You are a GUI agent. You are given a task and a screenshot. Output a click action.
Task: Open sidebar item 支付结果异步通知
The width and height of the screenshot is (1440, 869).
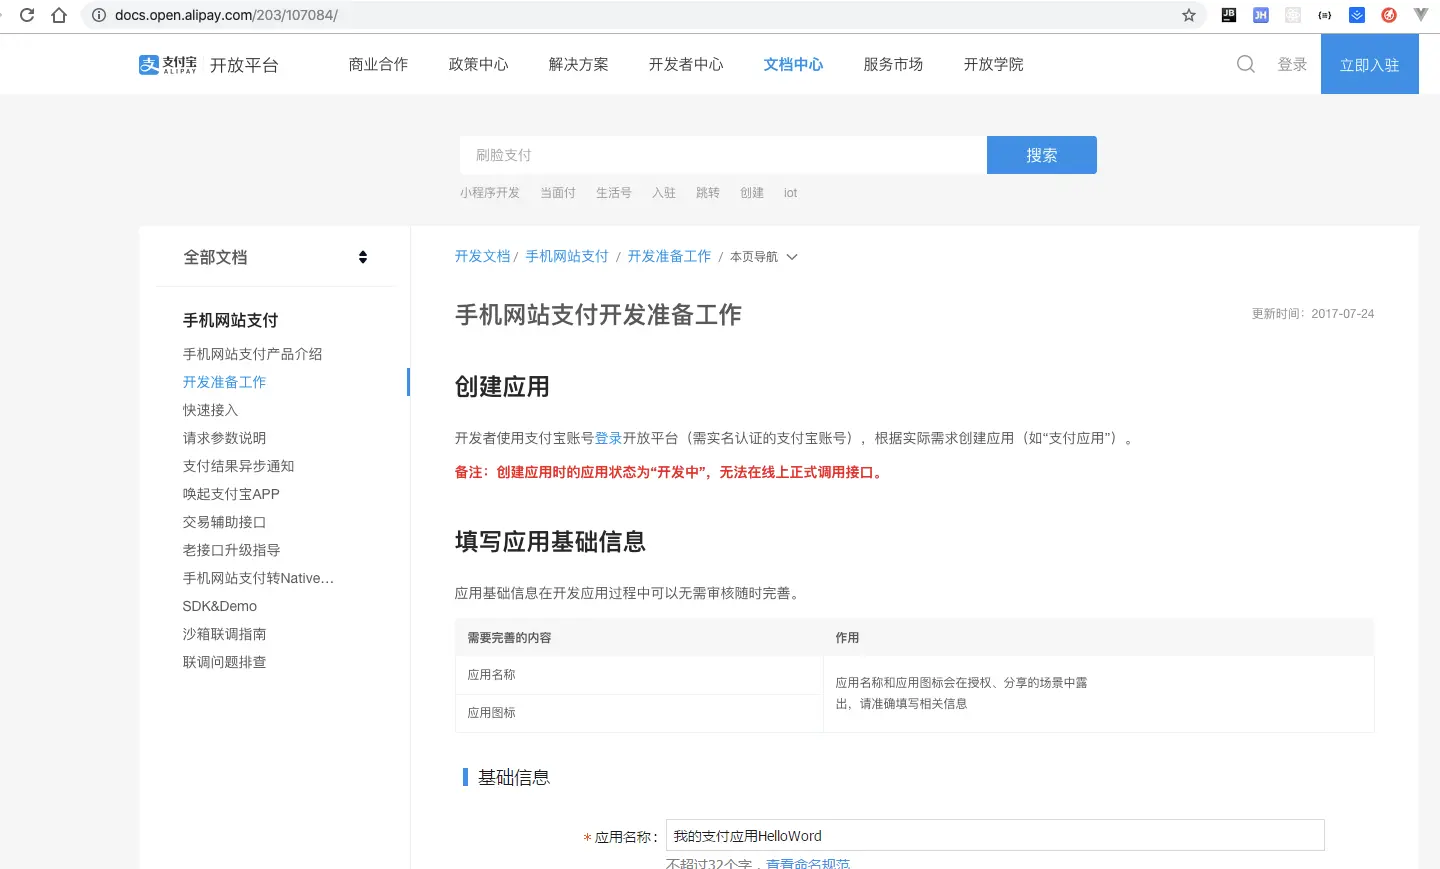pos(239,466)
